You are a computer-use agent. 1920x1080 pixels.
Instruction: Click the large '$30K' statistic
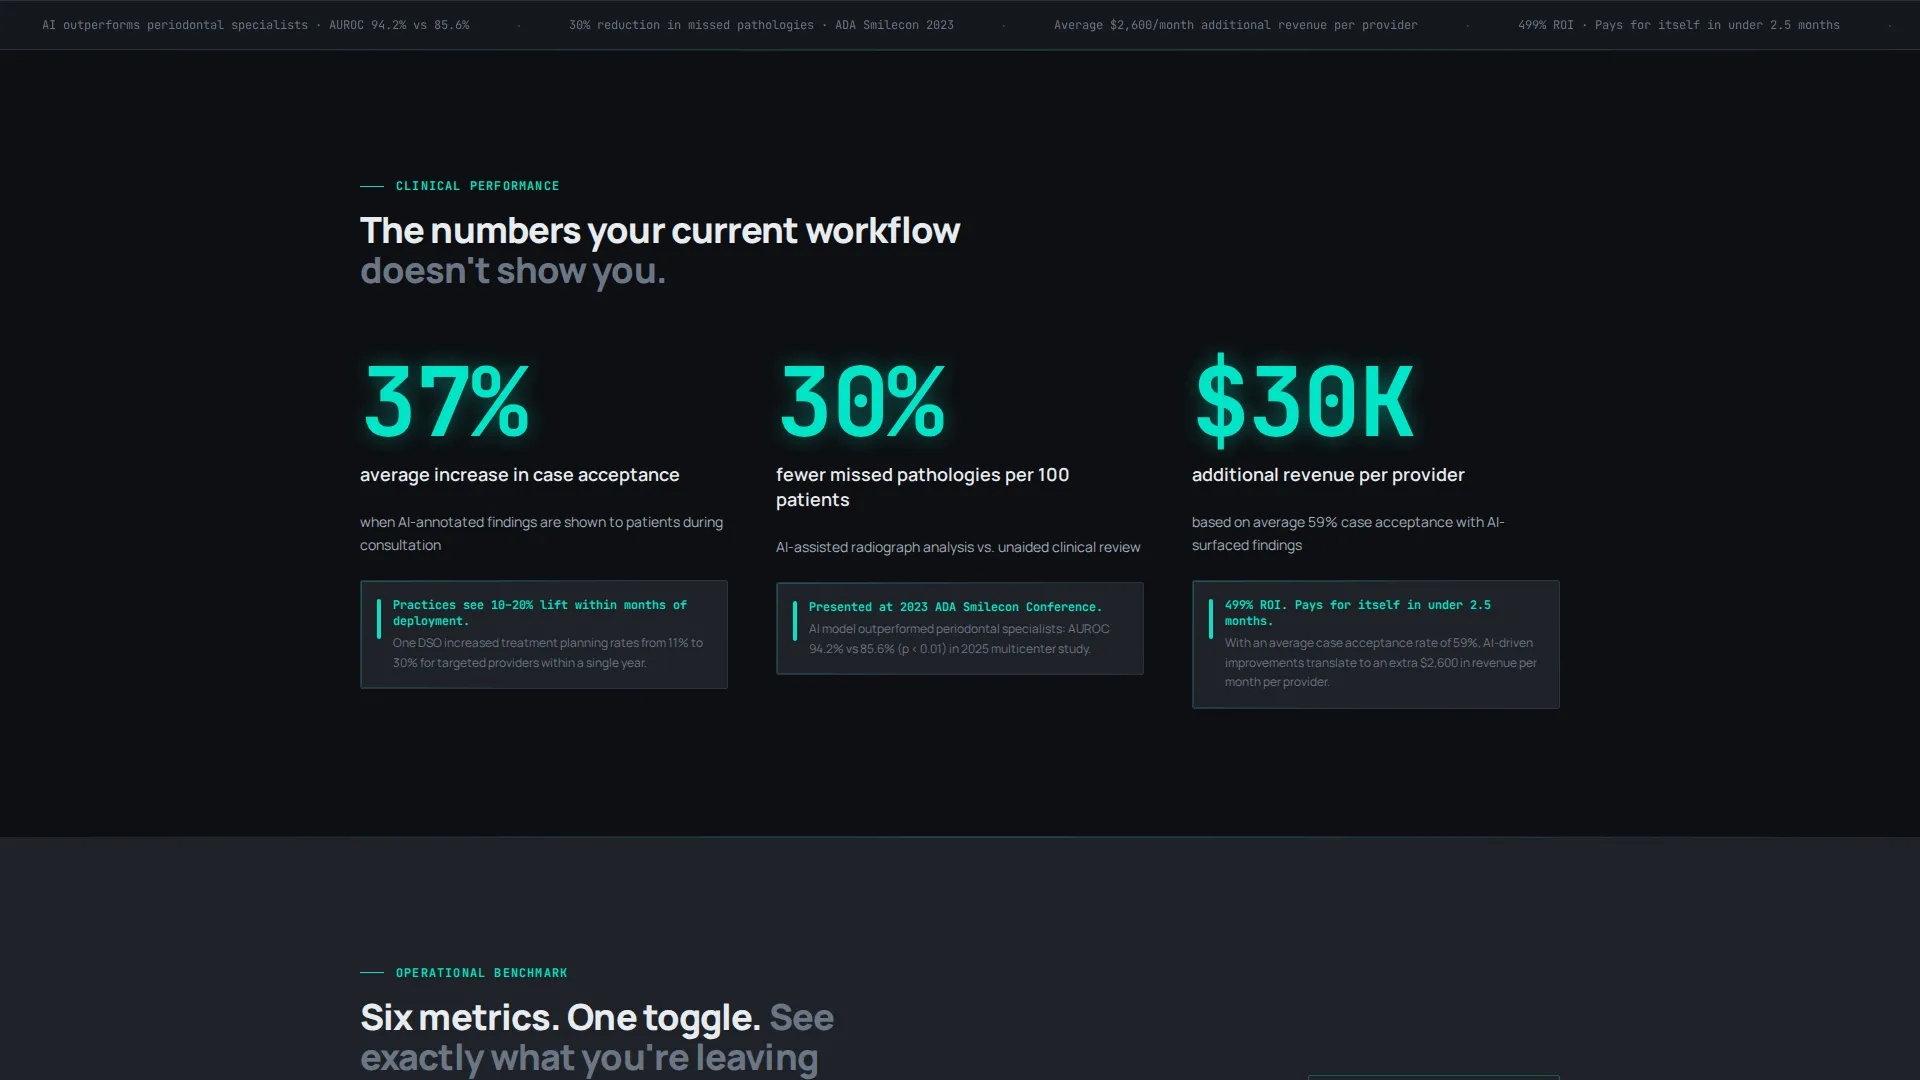(x=1304, y=401)
